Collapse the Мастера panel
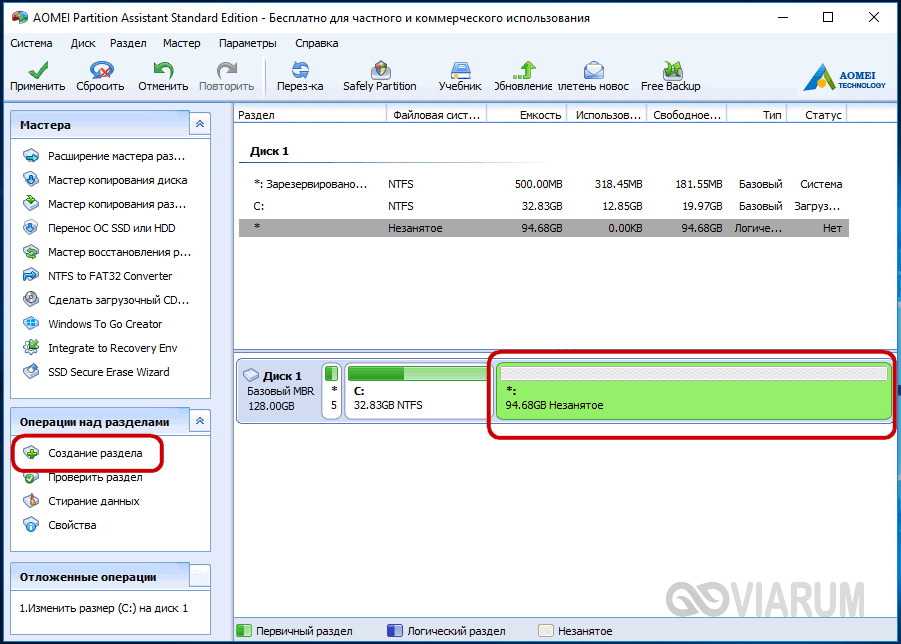The height and width of the screenshot is (644, 901). tap(200, 125)
